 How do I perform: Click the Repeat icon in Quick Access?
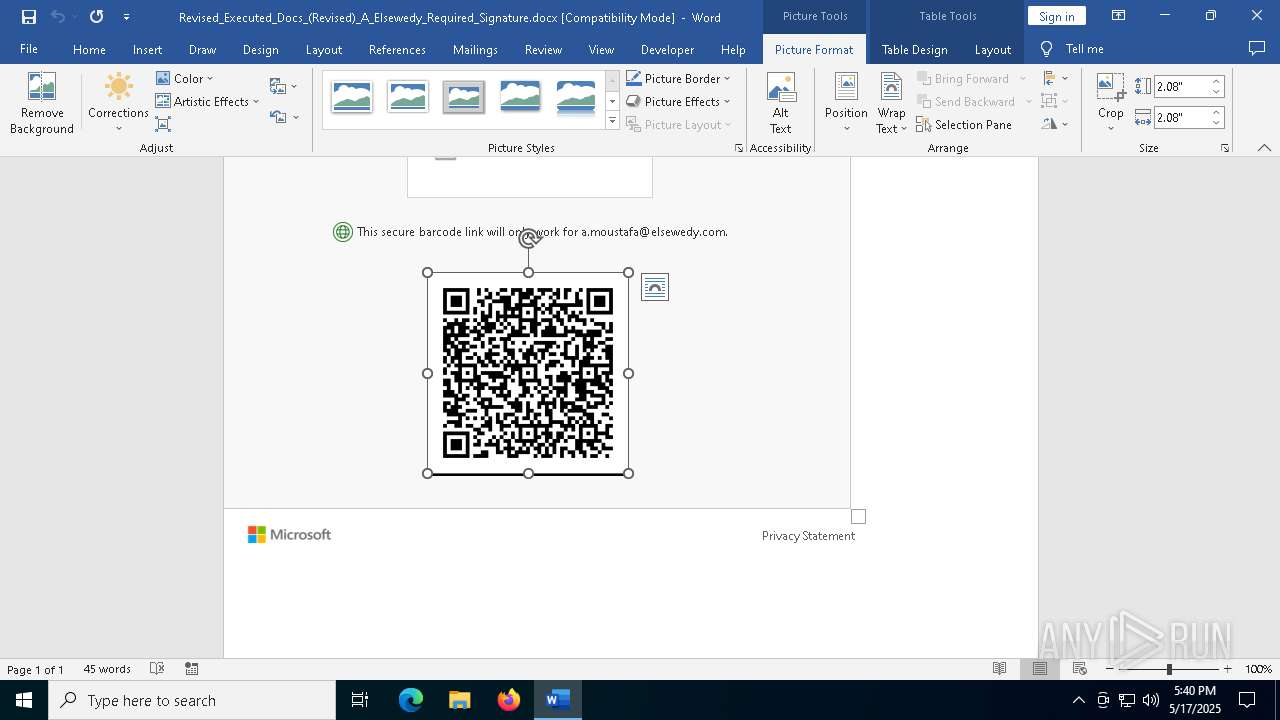96,17
